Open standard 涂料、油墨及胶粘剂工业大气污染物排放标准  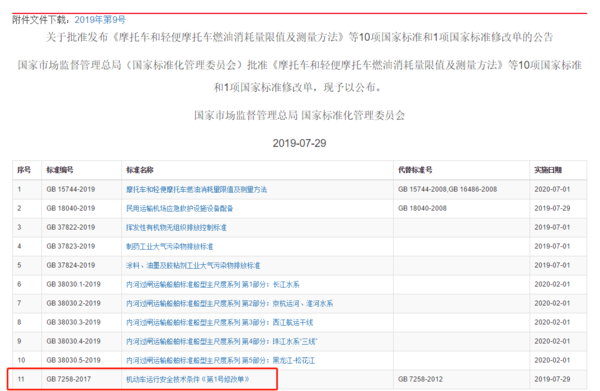pyautogui.click(x=193, y=266)
